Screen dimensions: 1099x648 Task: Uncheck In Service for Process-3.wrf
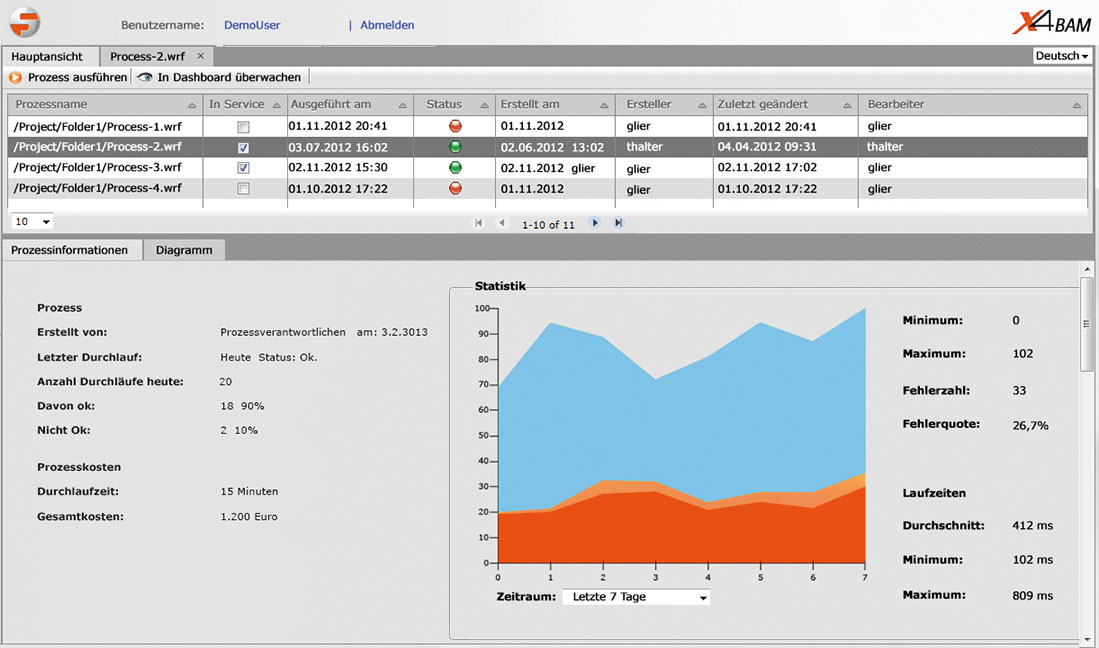coord(243,168)
